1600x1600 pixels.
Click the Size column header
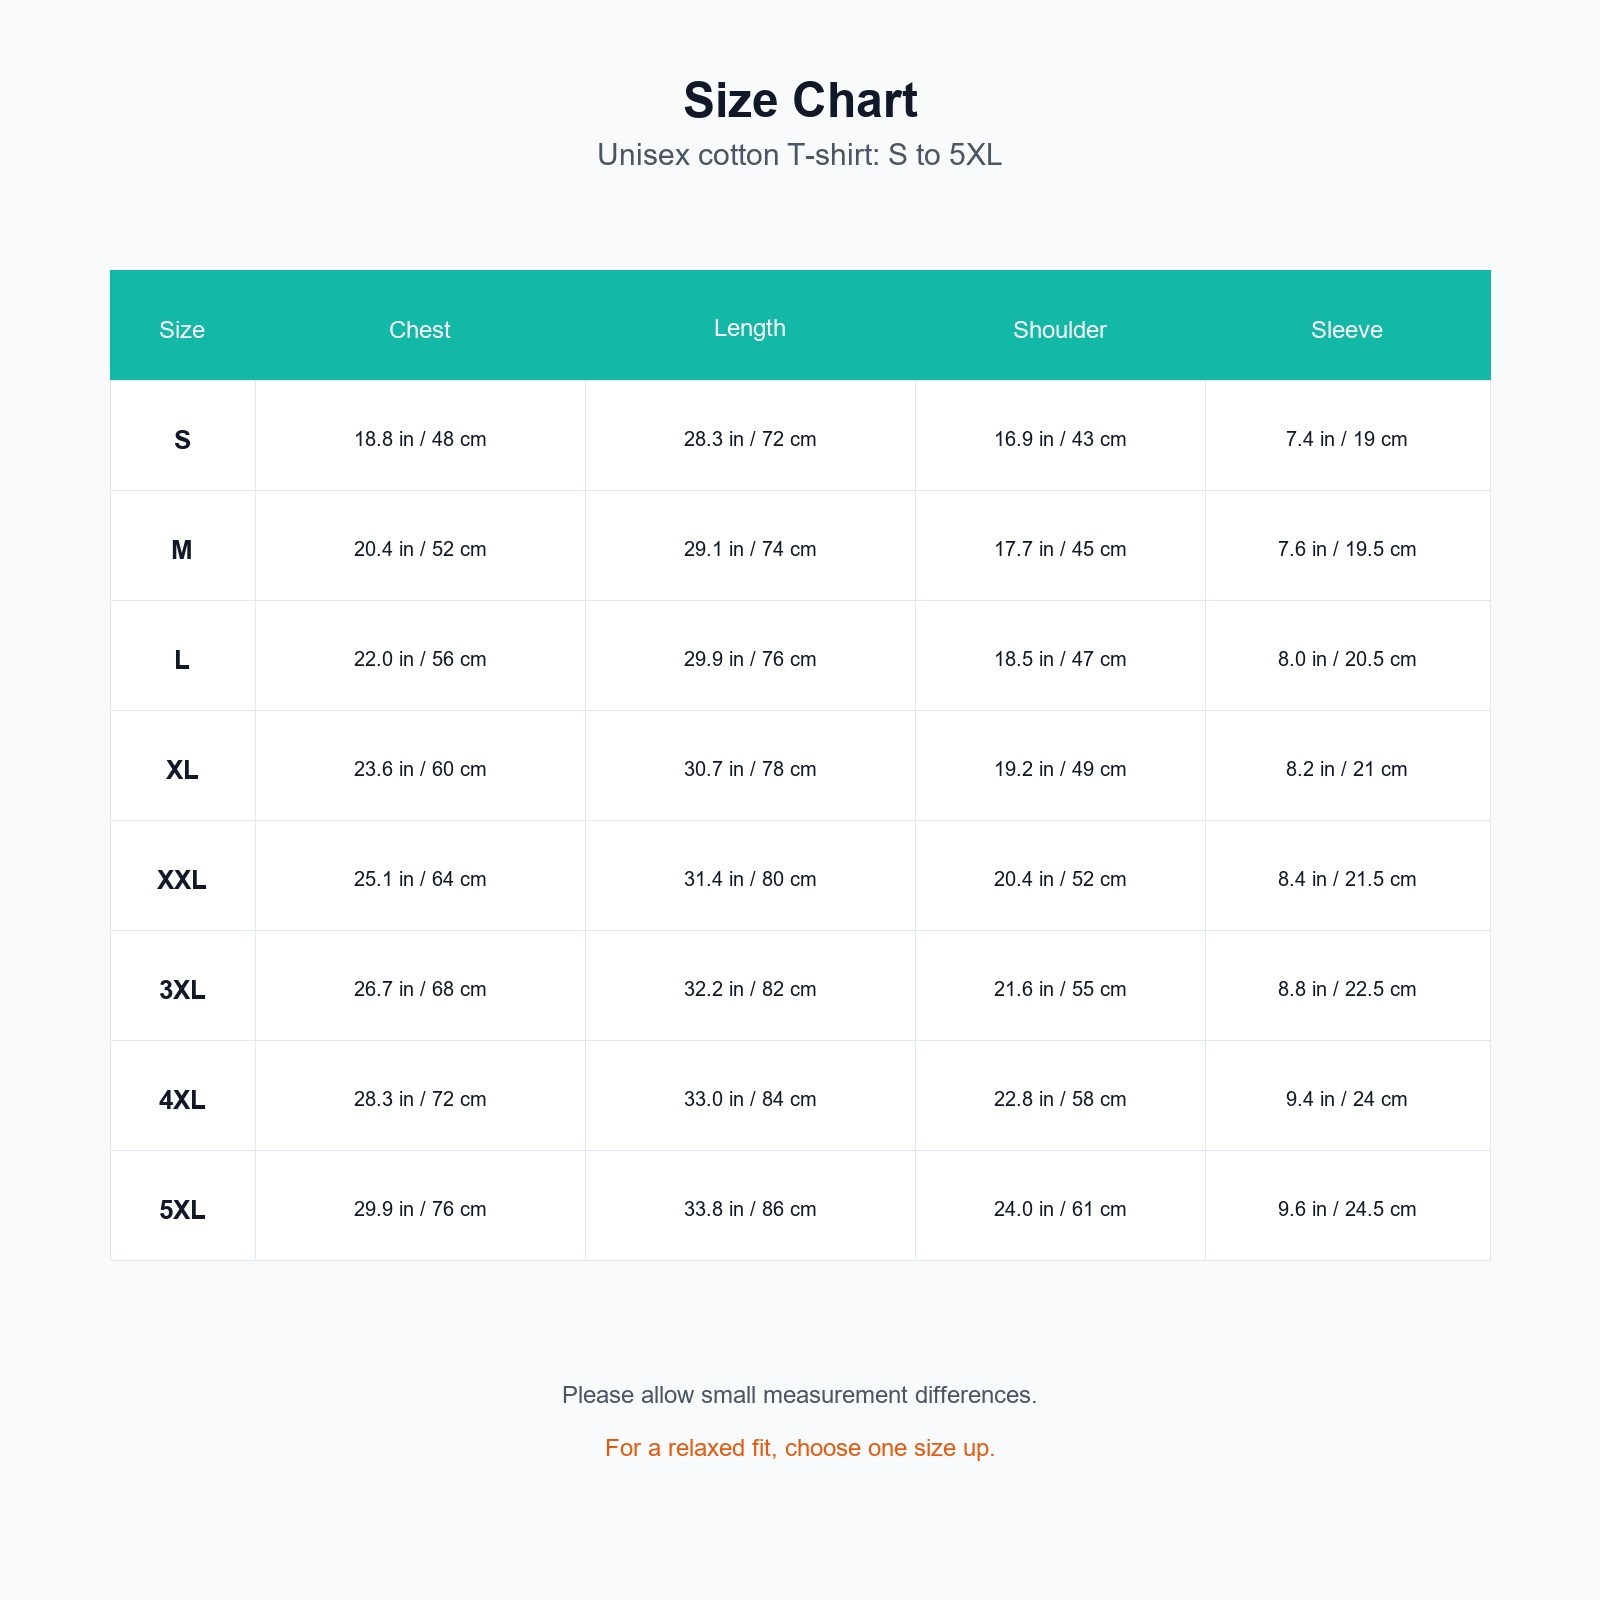pos(182,330)
